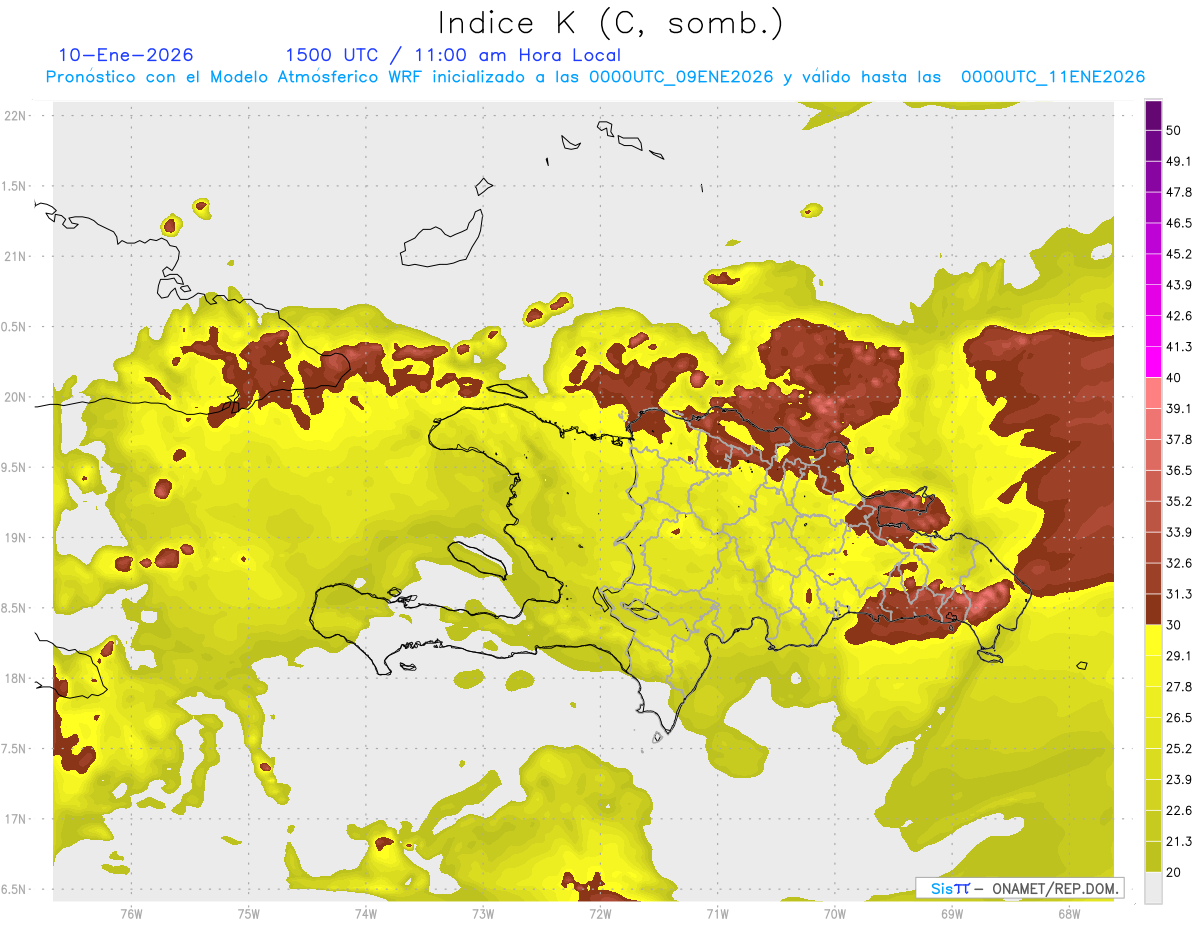Click the longitude axis label '72W'

600,913
